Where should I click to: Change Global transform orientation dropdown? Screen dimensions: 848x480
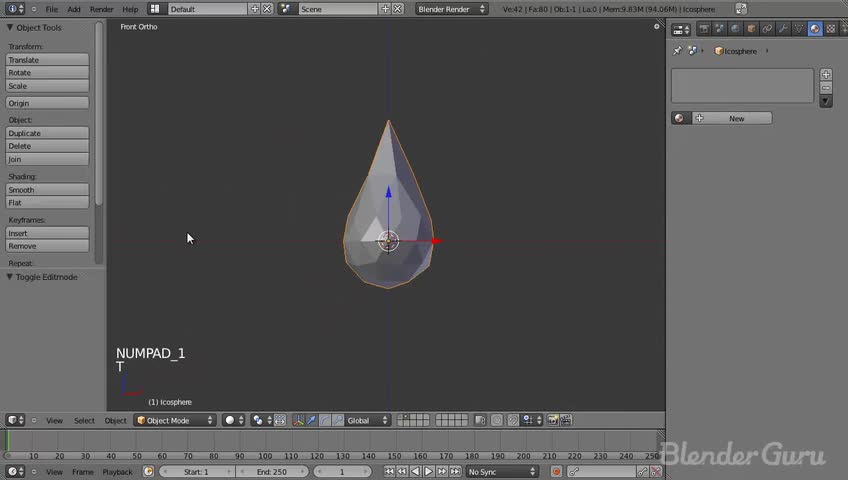(x=367, y=420)
